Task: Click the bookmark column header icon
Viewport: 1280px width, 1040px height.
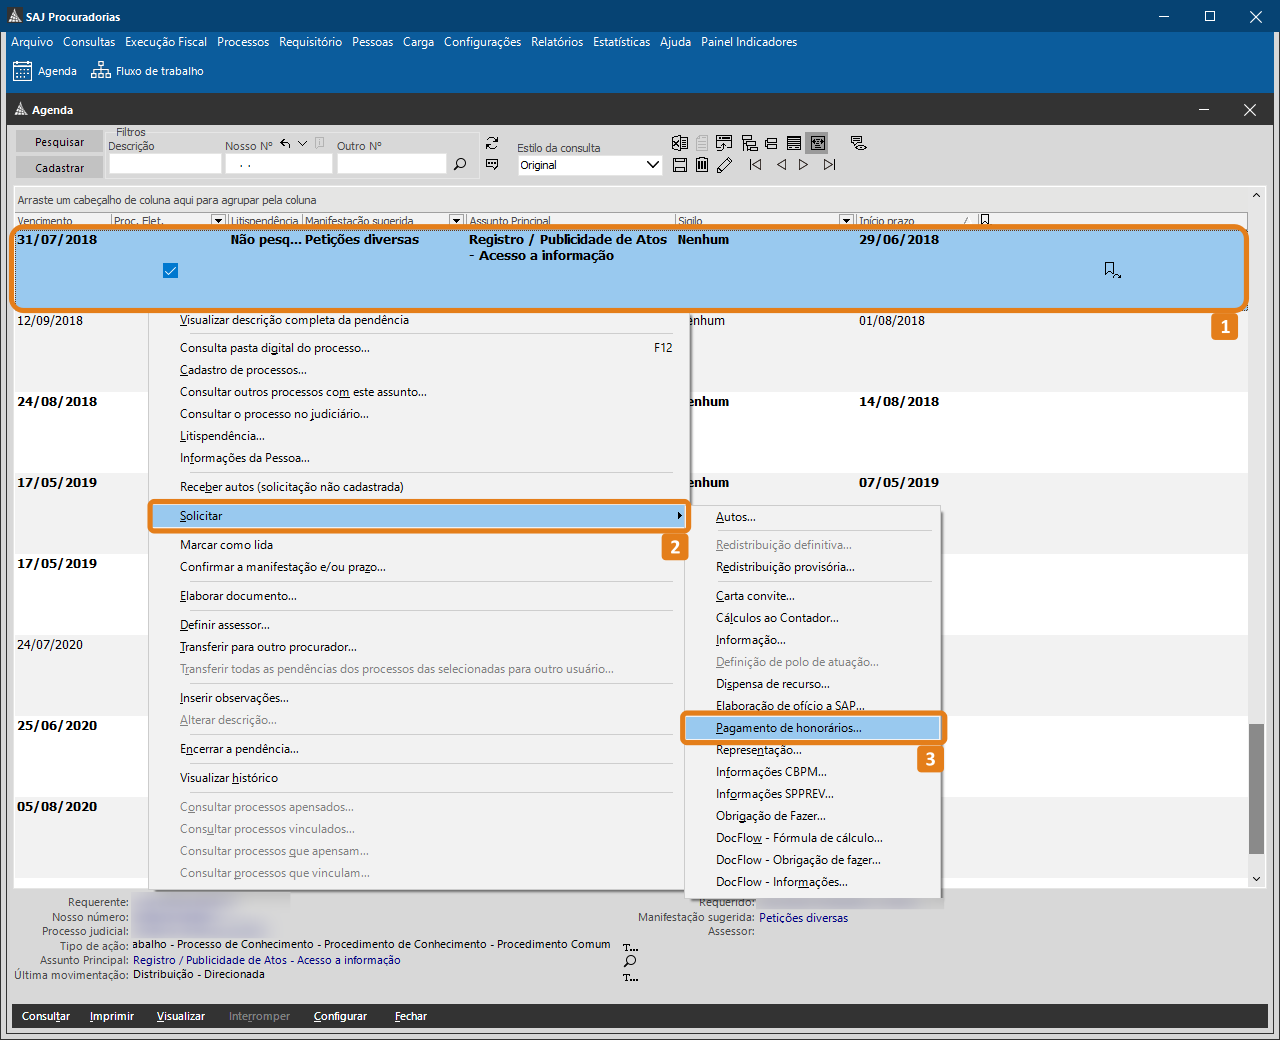Action: 985,220
